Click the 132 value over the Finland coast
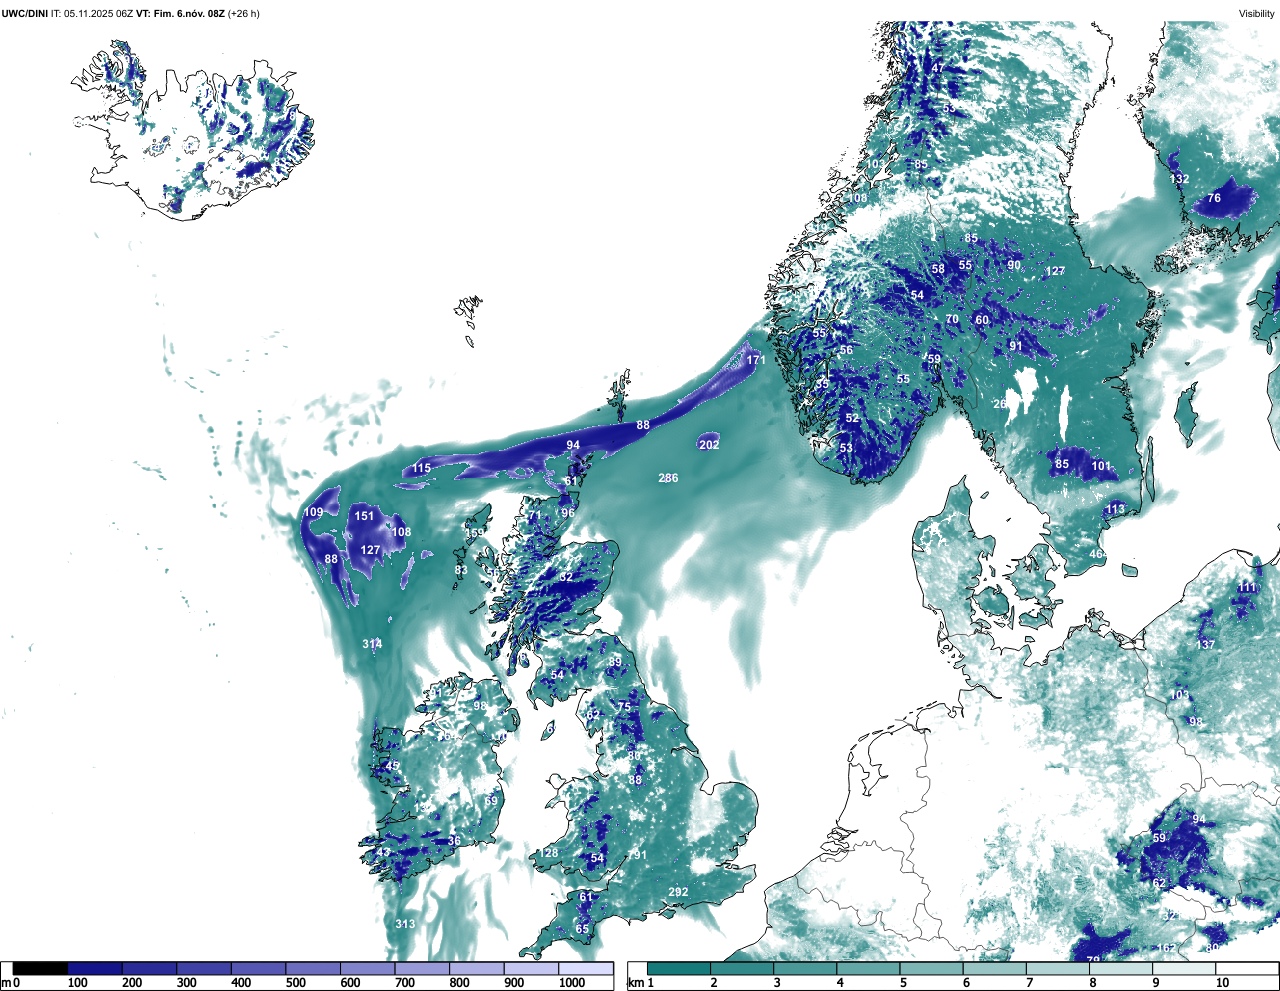 (x=1179, y=179)
